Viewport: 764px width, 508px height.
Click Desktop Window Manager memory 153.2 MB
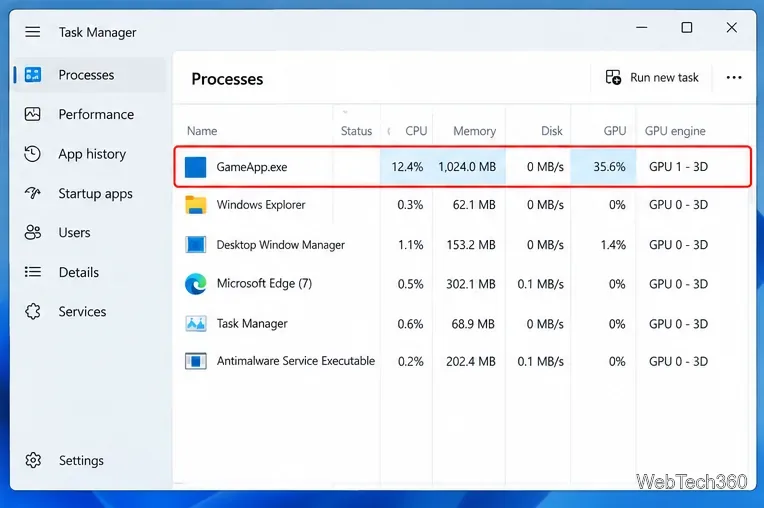(x=471, y=245)
